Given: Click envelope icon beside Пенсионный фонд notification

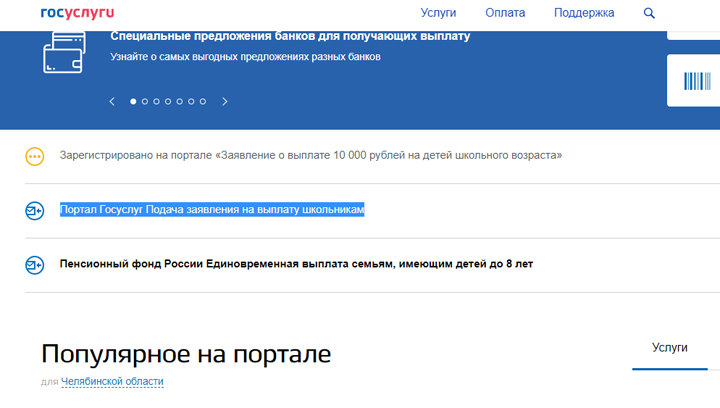Looking at the screenshot, I should (34, 265).
